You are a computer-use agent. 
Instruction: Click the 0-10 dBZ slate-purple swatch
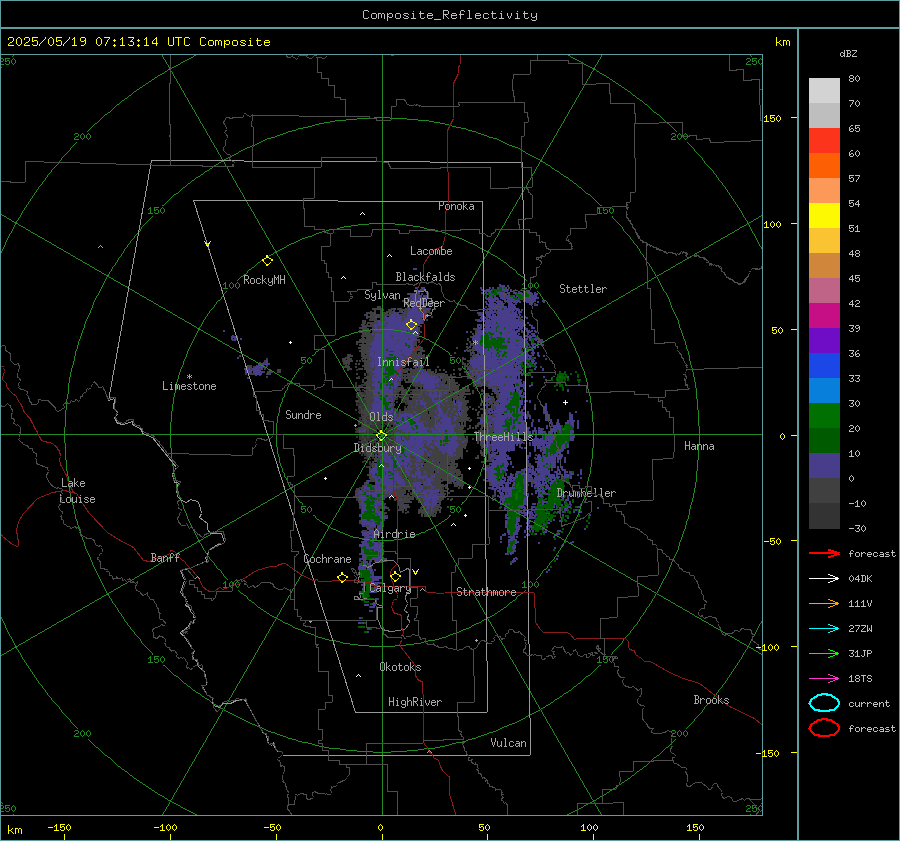click(x=824, y=466)
